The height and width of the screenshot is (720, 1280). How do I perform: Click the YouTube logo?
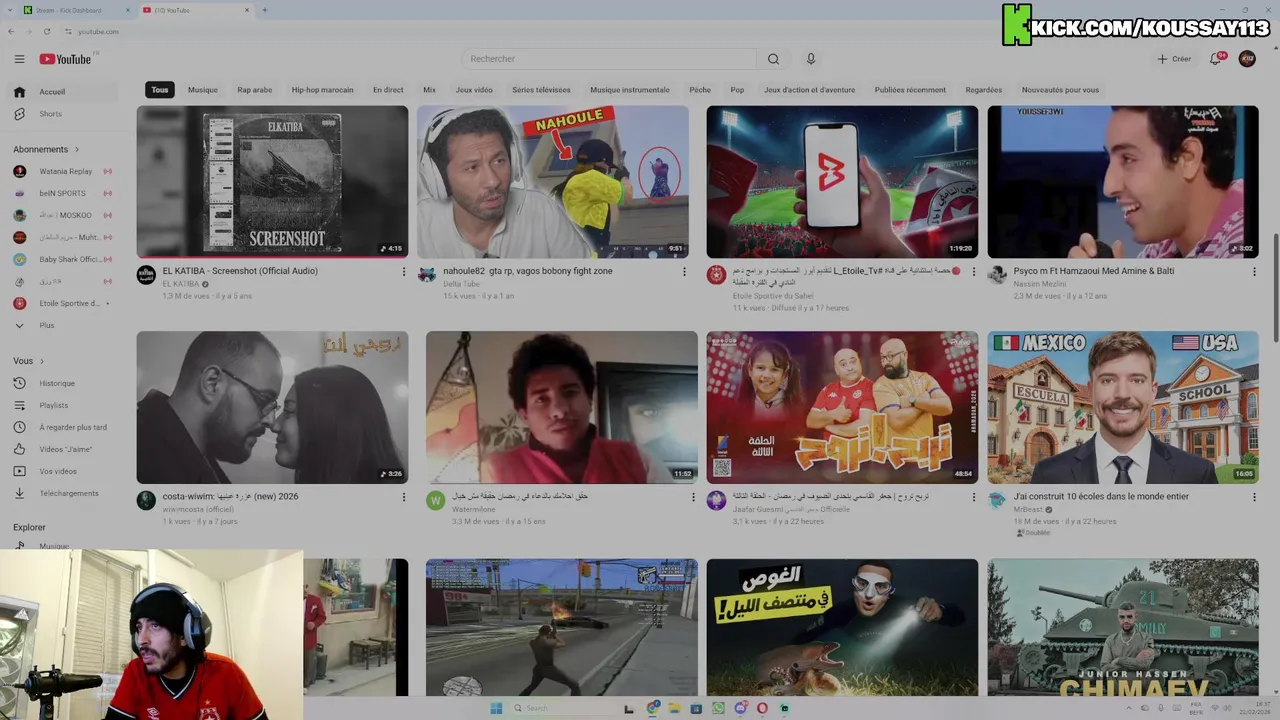tap(66, 59)
